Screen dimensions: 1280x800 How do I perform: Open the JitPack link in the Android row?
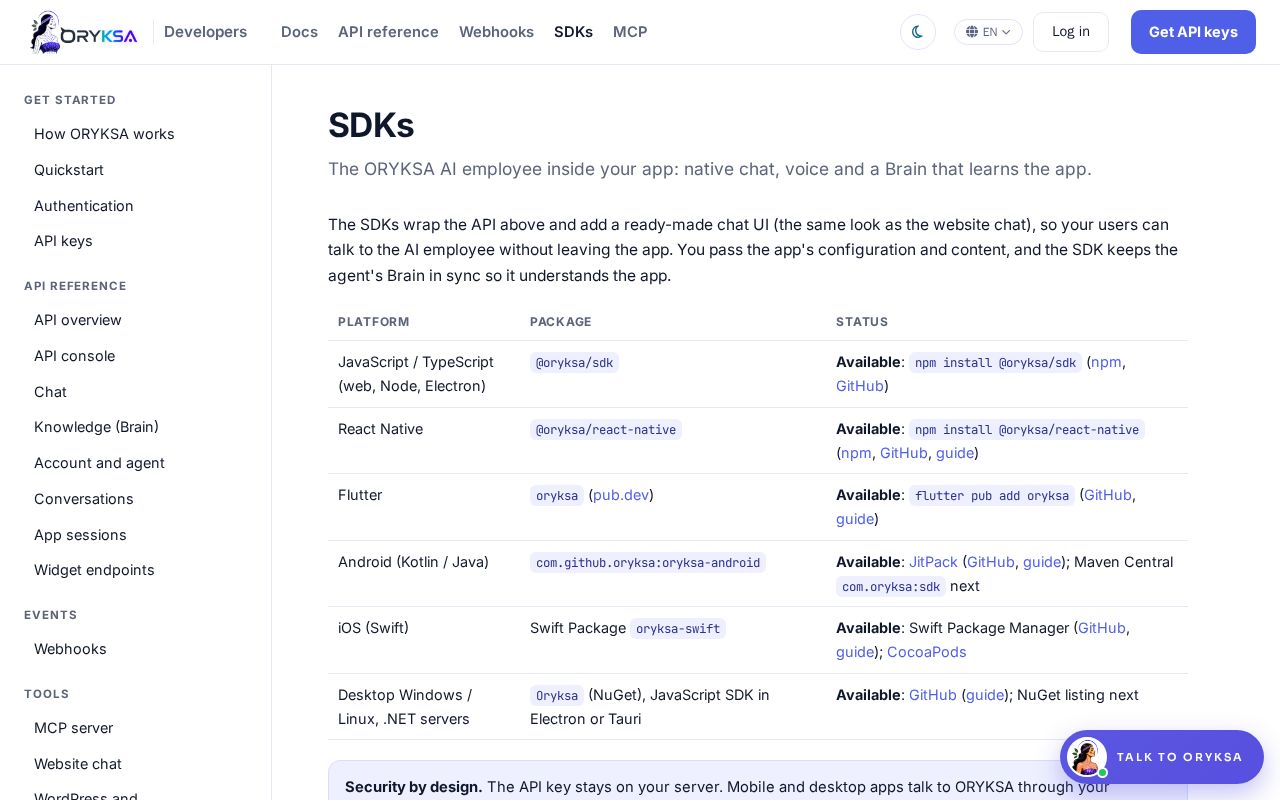933,562
